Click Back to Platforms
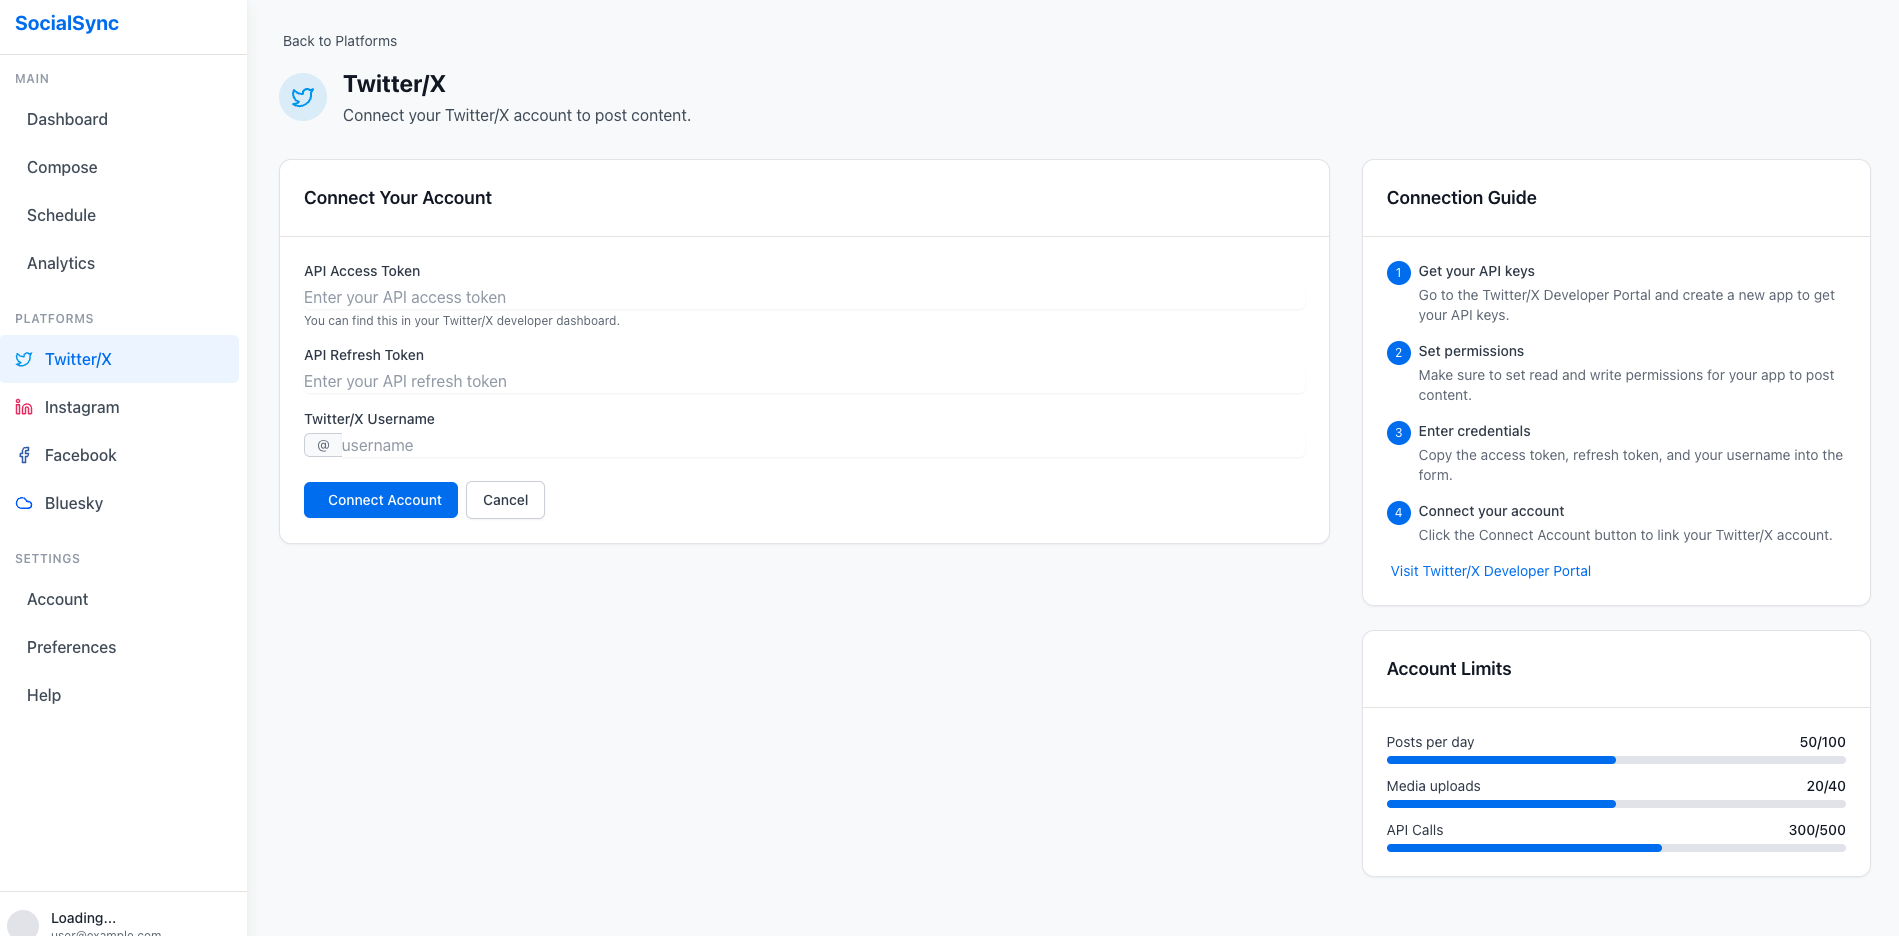This screenshot has height=936, width=1899. (x=340, y=41)
